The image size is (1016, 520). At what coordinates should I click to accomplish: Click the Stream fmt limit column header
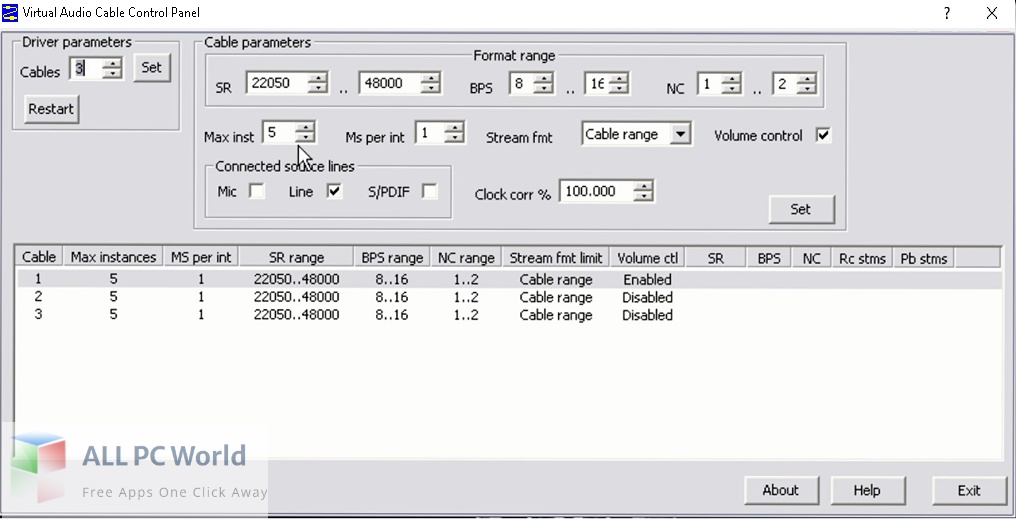pos(556,258)
